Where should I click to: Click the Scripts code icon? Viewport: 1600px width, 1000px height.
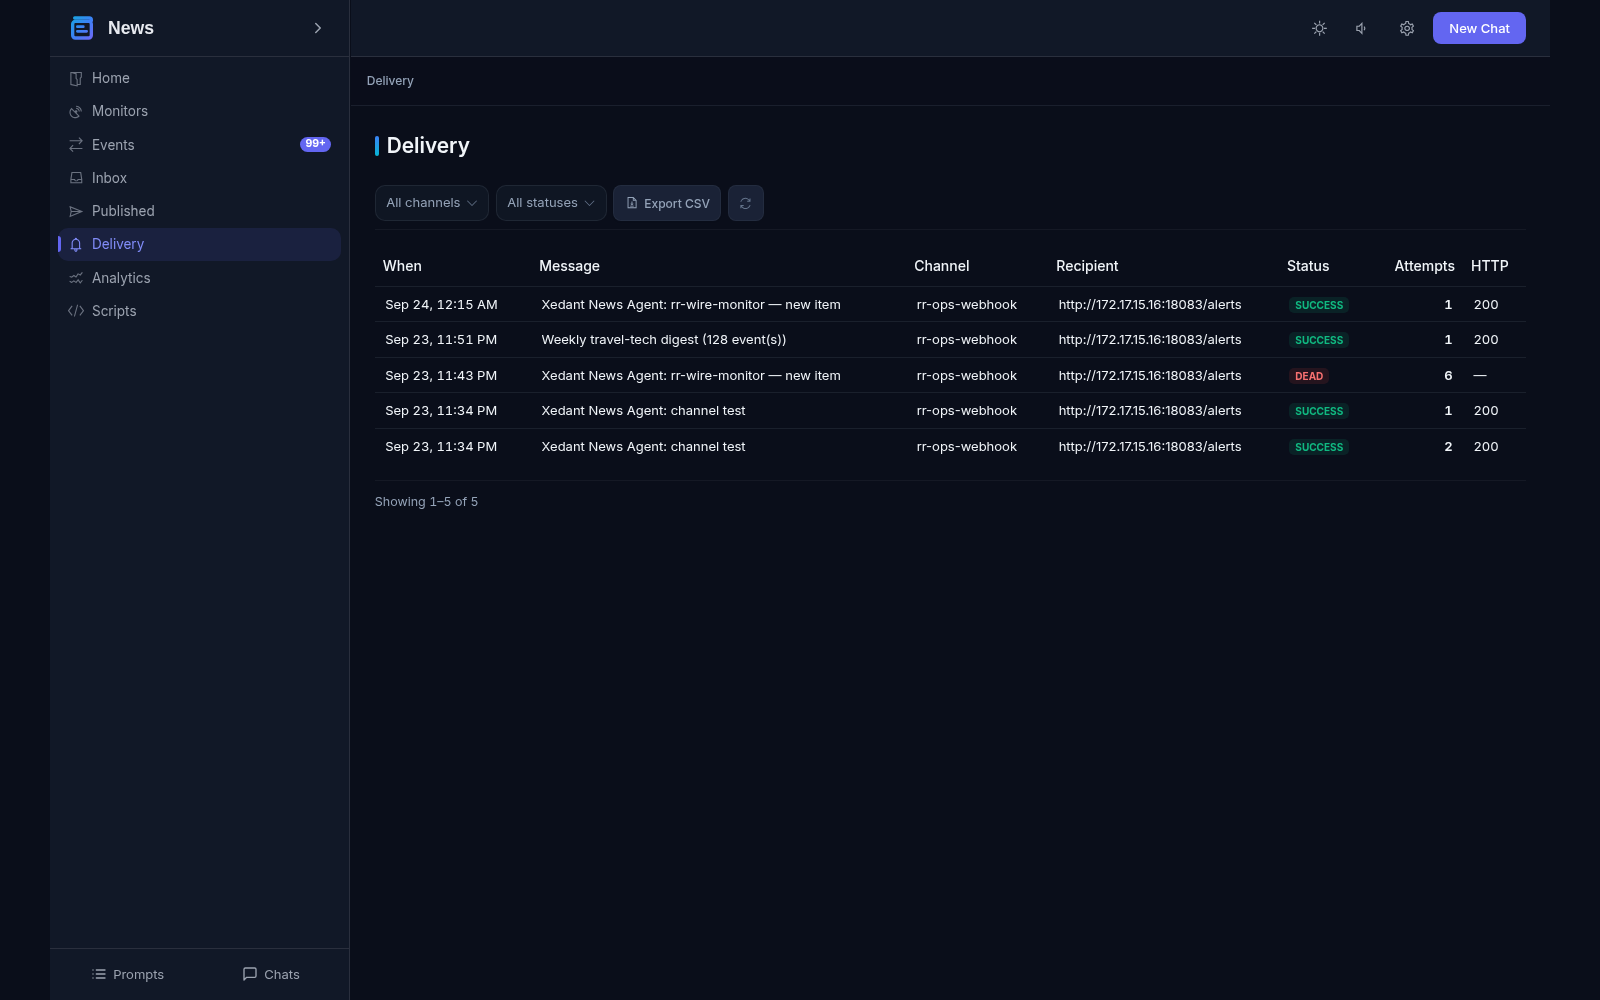(76, 311)
